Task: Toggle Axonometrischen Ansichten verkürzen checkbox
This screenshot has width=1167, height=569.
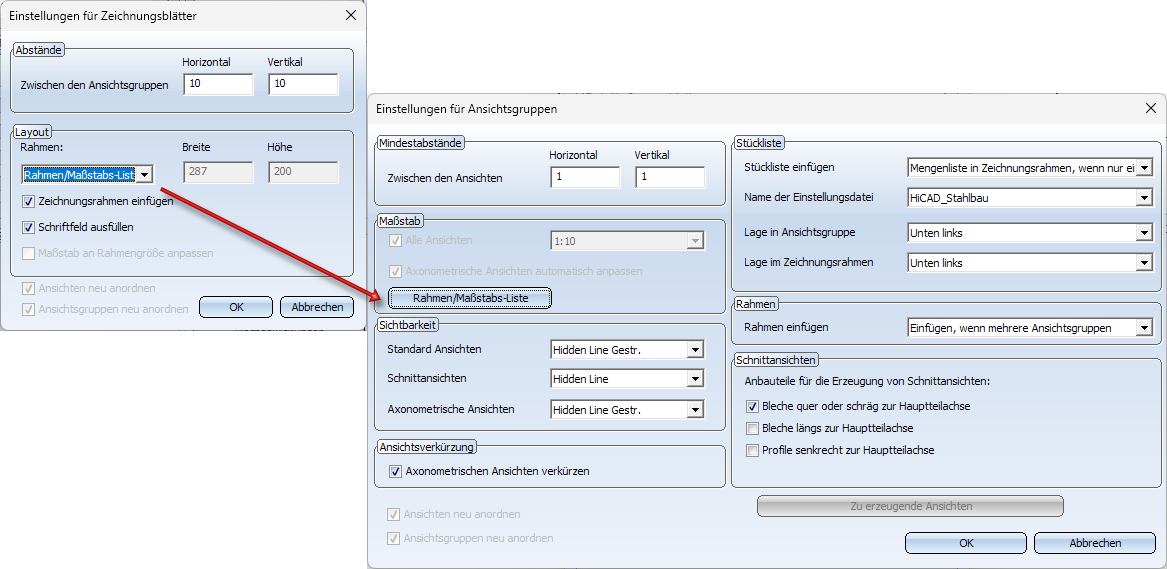Action: (395, 471)
